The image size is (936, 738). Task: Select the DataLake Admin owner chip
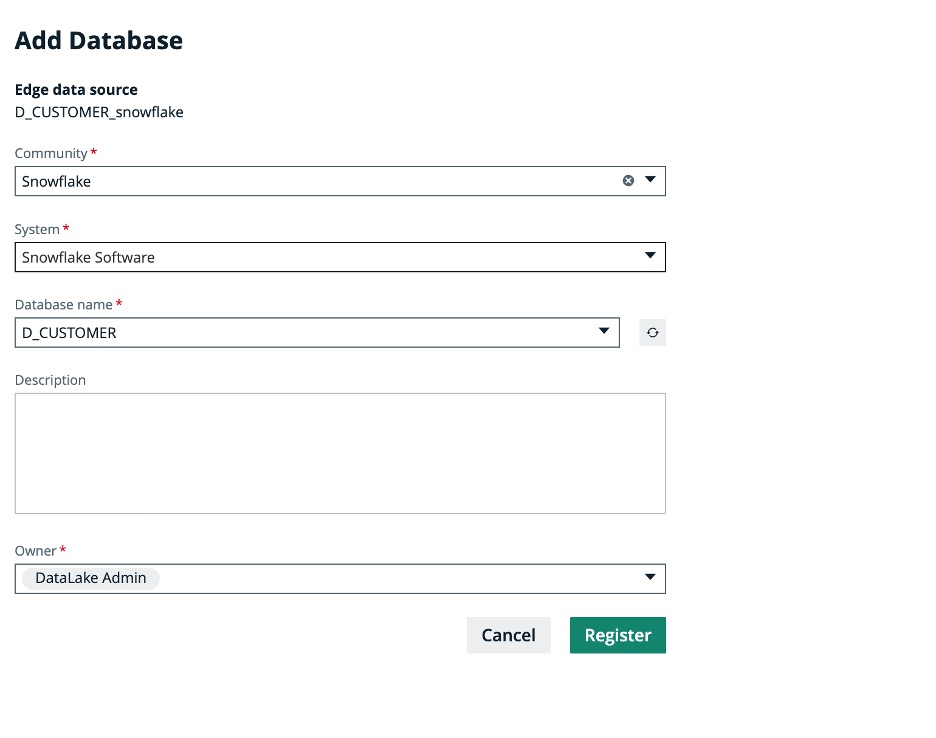point(90,578)
